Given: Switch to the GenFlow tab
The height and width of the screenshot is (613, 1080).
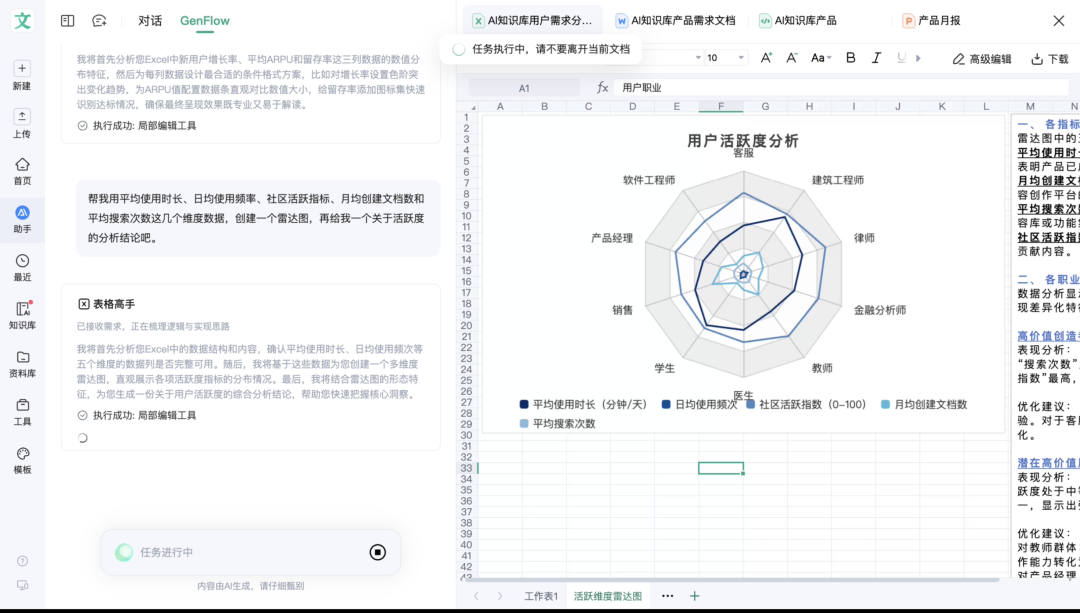Looking at the screenshot, I should point(203,20).
